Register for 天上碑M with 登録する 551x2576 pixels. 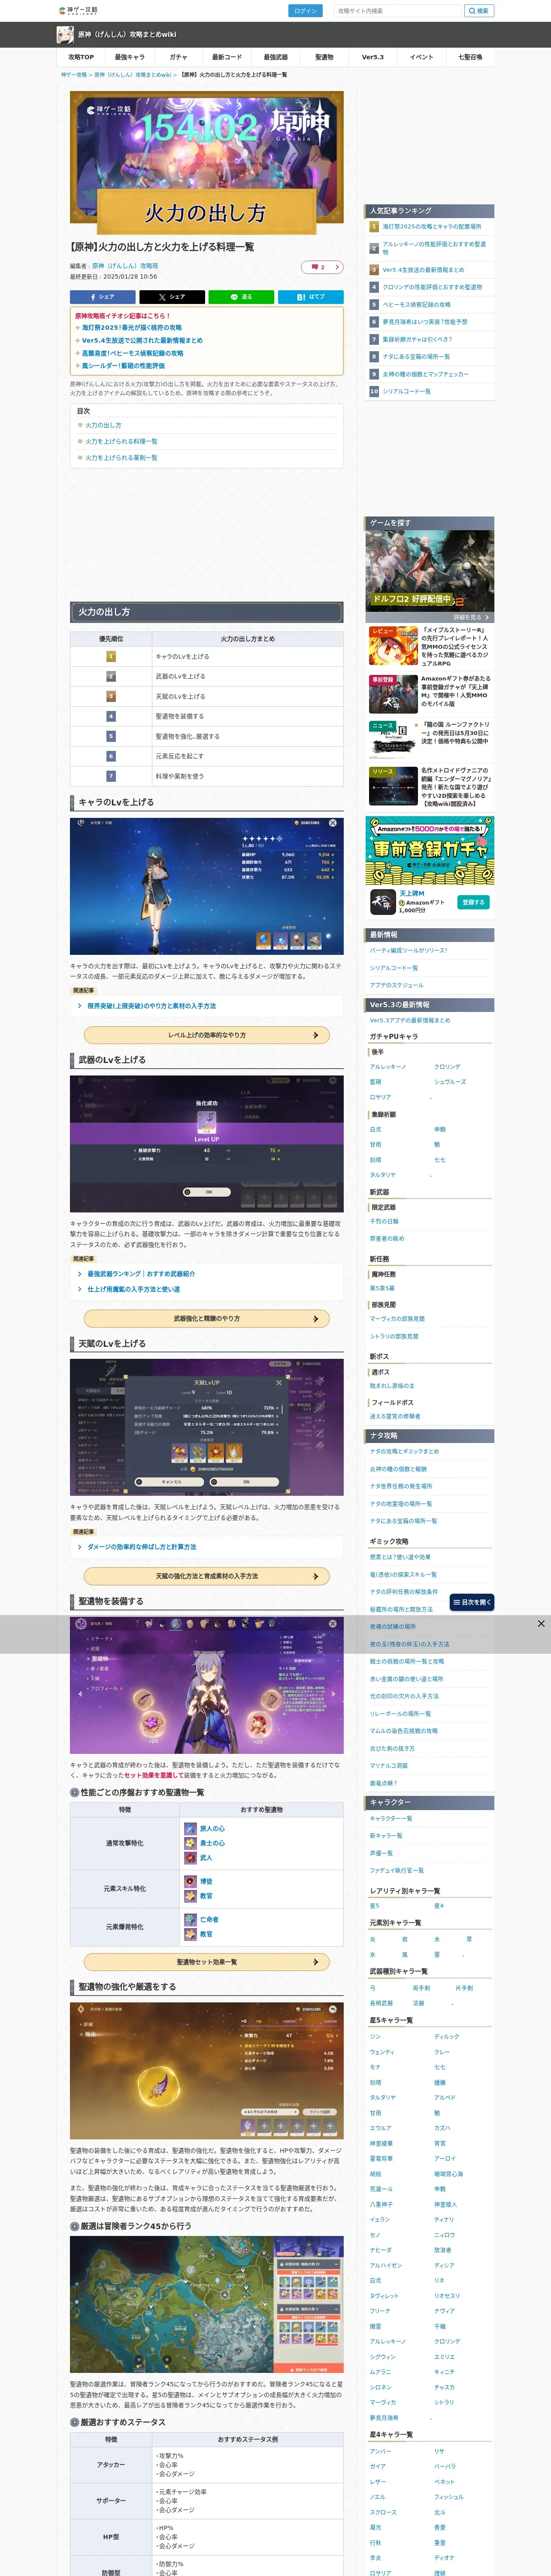[x=473, y=902]
